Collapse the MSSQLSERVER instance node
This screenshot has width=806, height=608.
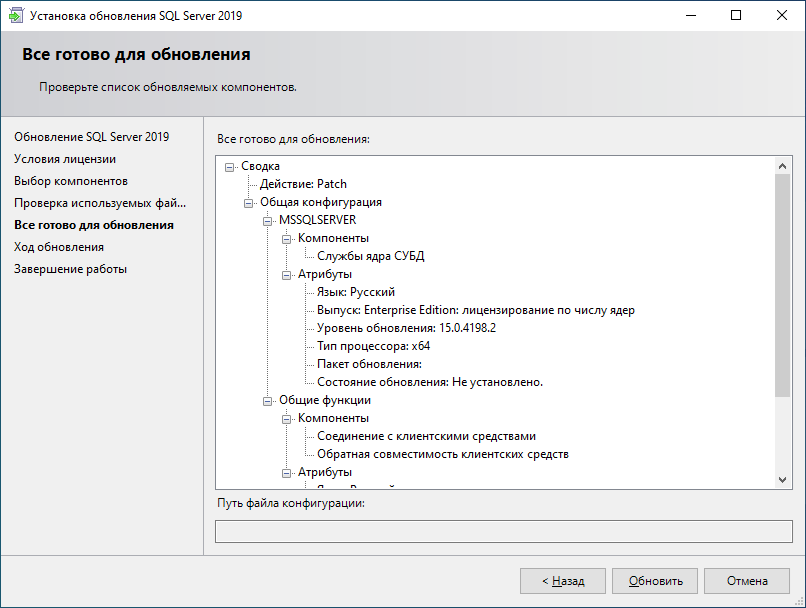pyautogui.click(x=267, y=221)
